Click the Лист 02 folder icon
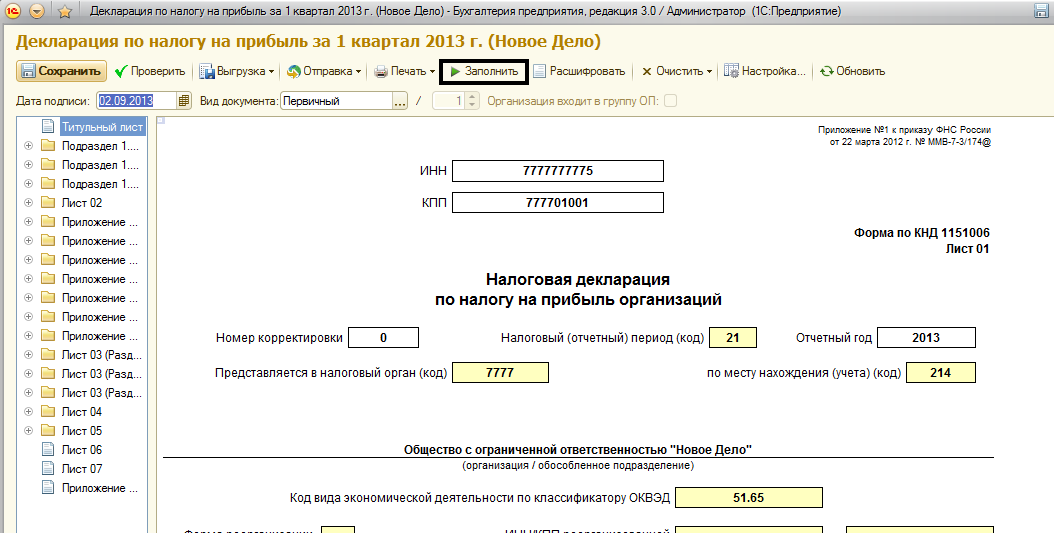This screenshot has width=1054, height=533. (48, 202)
